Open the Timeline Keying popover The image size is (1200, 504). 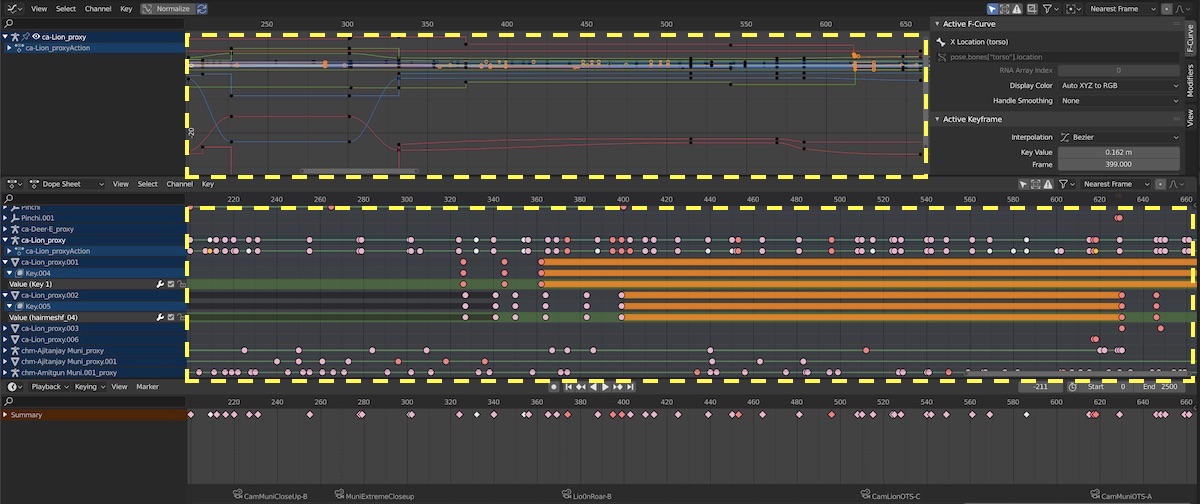tap(89, 386)
